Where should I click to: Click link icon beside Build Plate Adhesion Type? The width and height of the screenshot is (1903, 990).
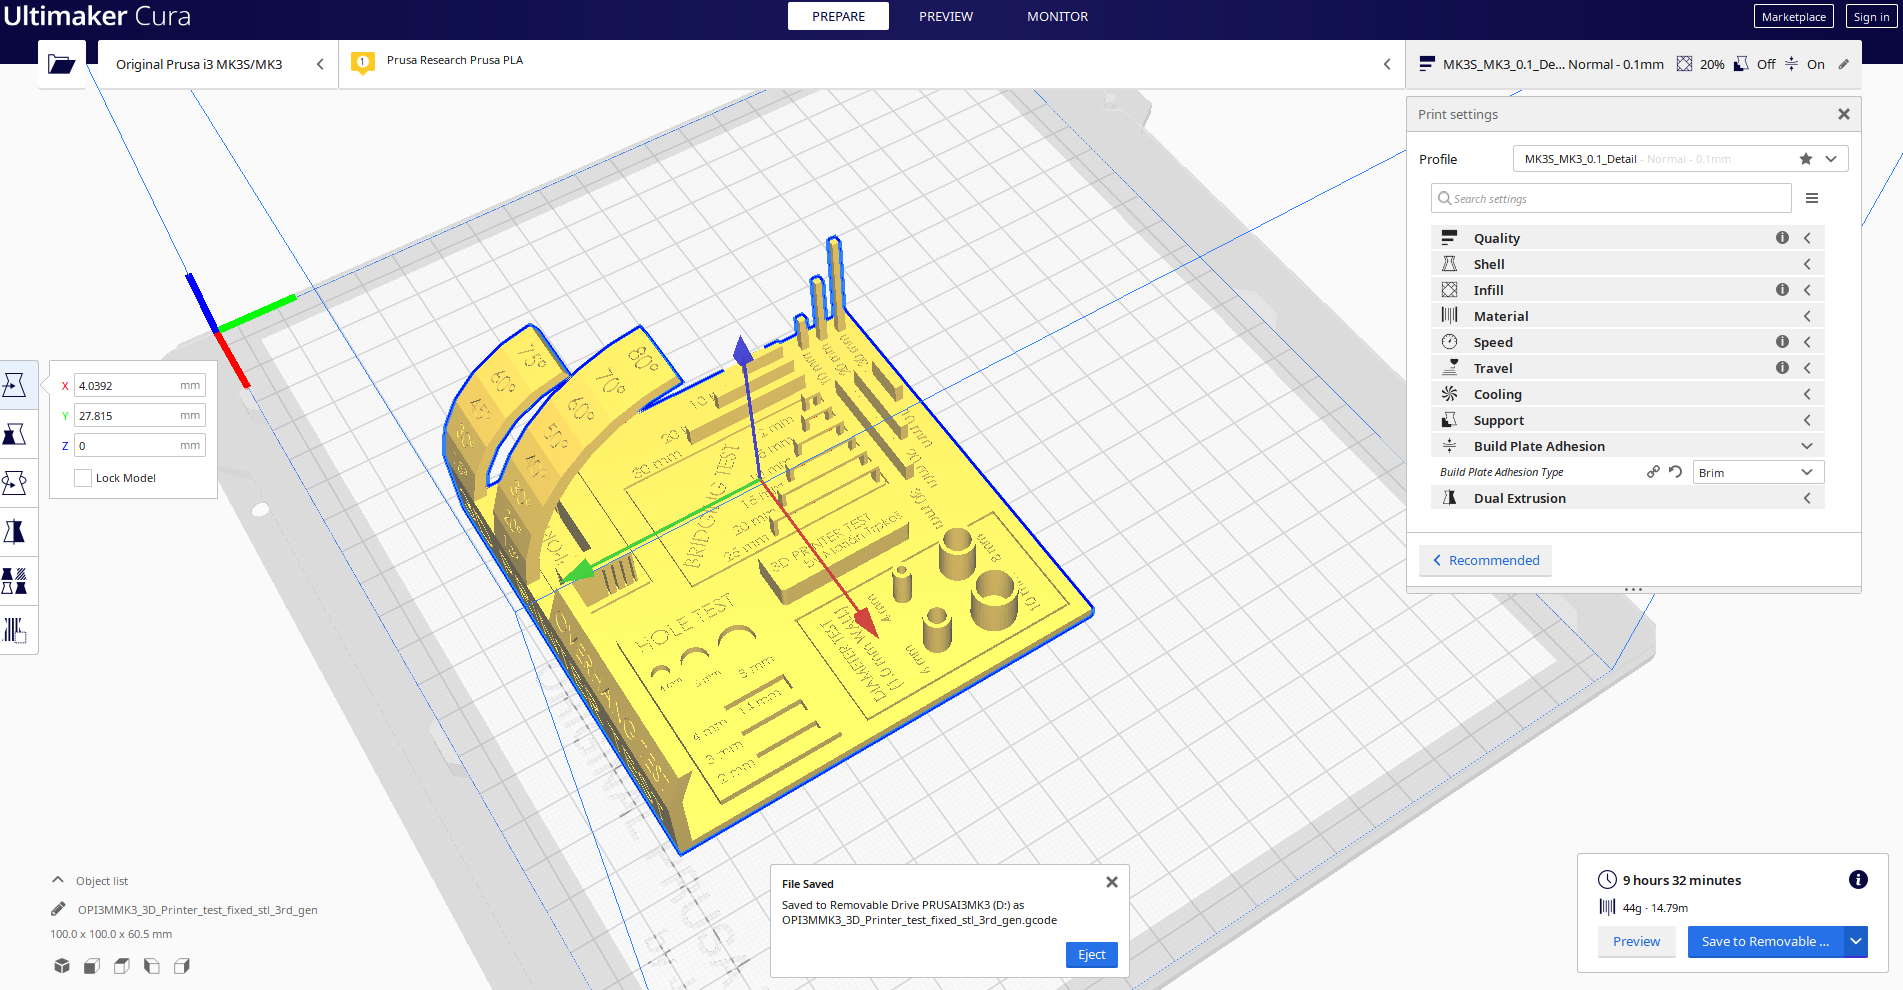click(1653, 472)
